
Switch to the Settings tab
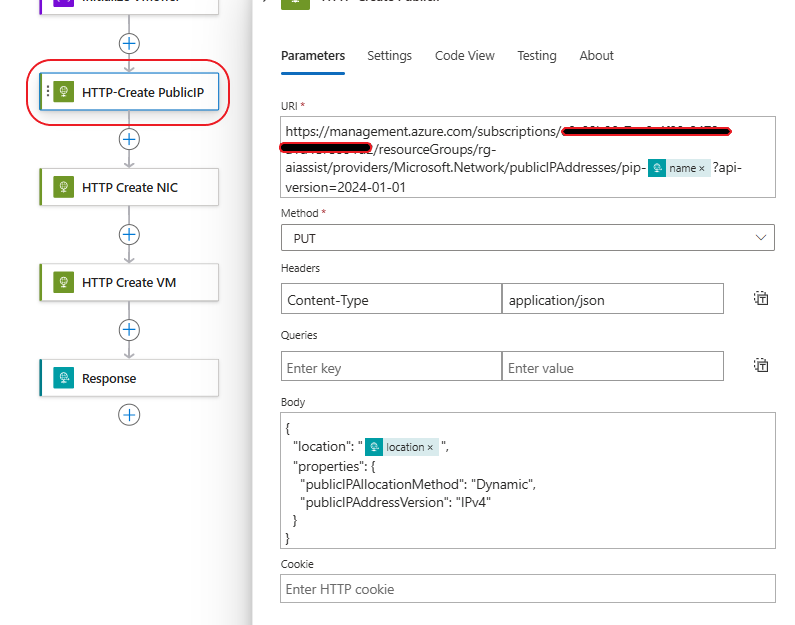pos(389,56)
